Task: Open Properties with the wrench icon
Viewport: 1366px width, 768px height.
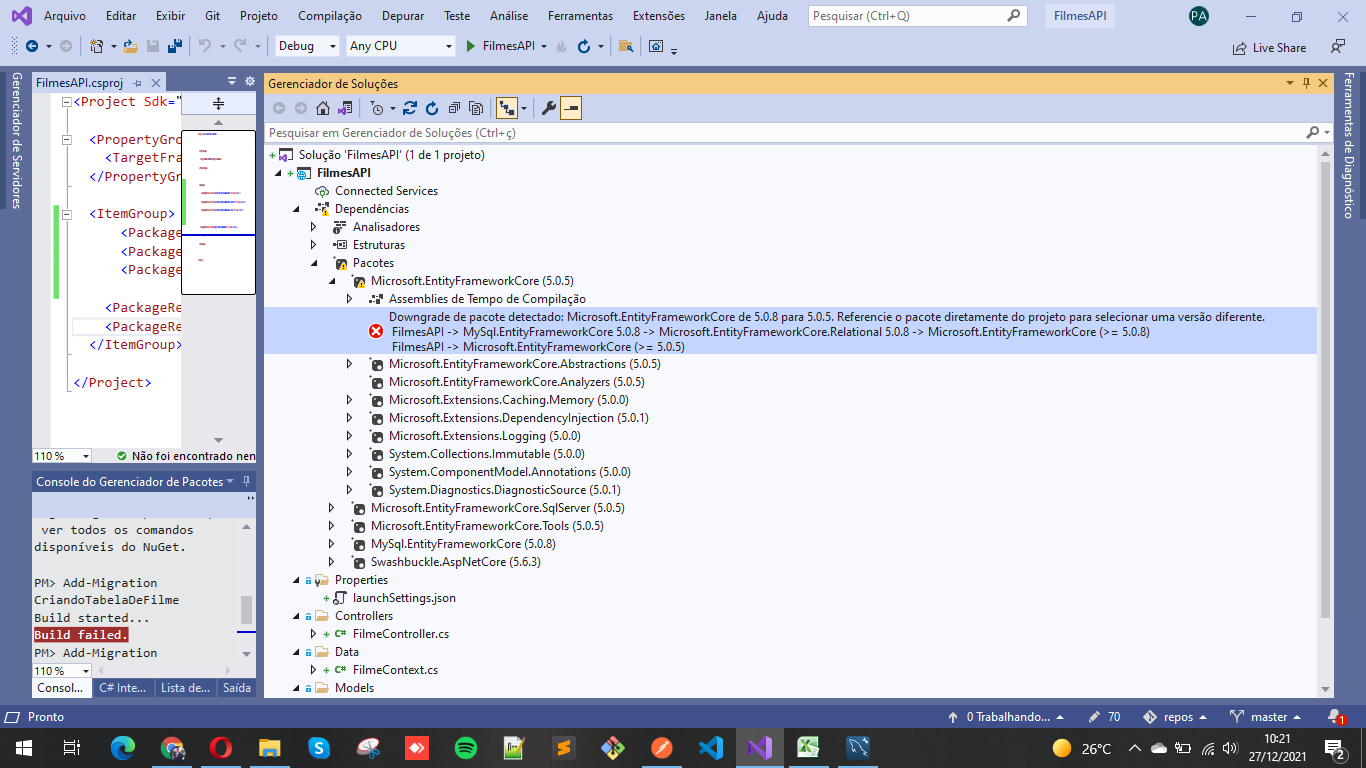Action: 549,108
